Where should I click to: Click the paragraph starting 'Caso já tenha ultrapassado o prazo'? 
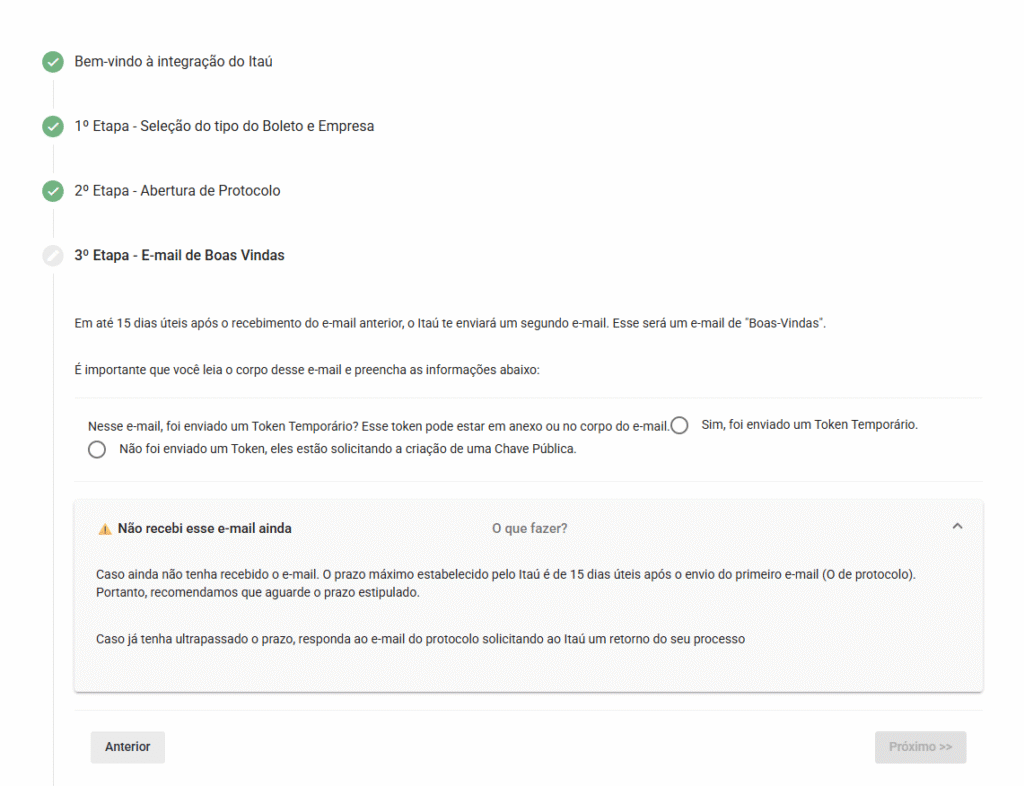point(420,638)
